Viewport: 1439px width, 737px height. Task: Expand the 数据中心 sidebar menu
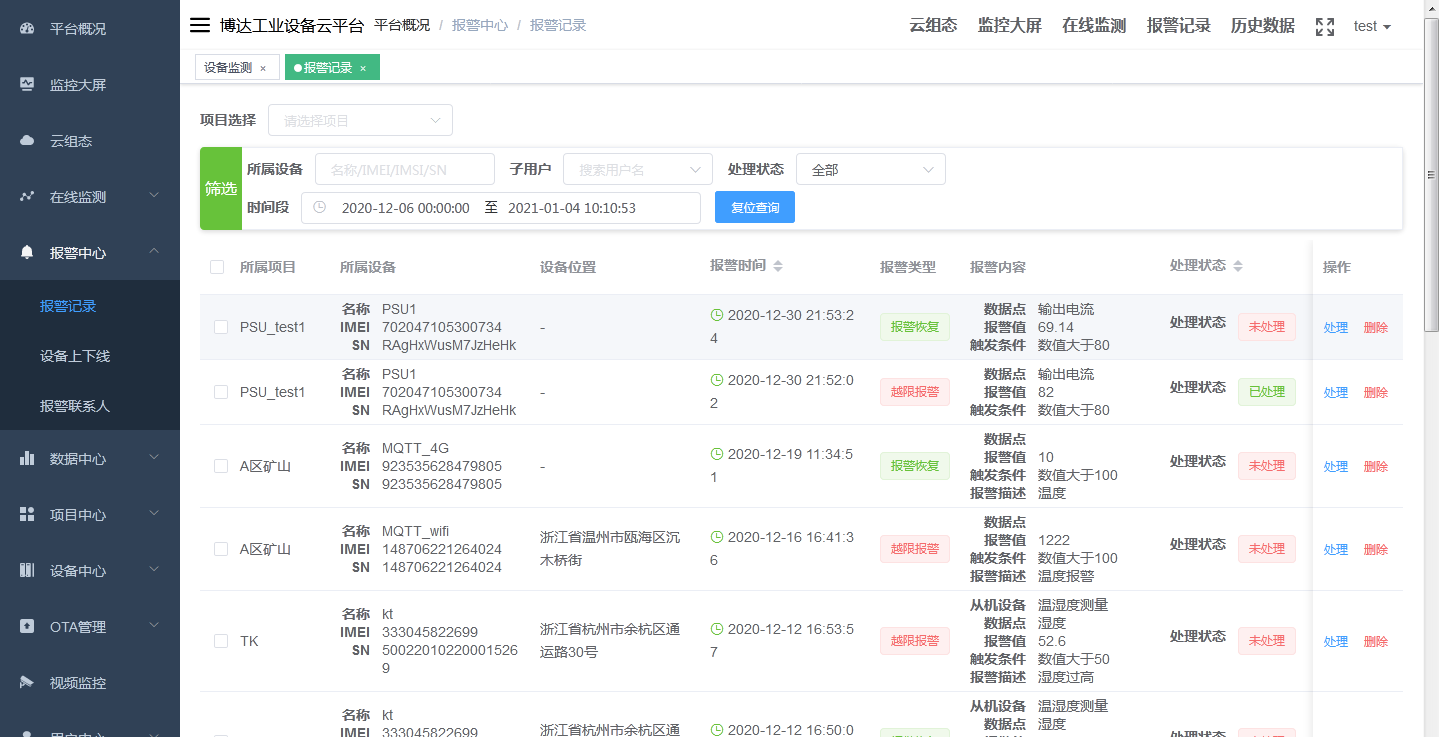90,459
